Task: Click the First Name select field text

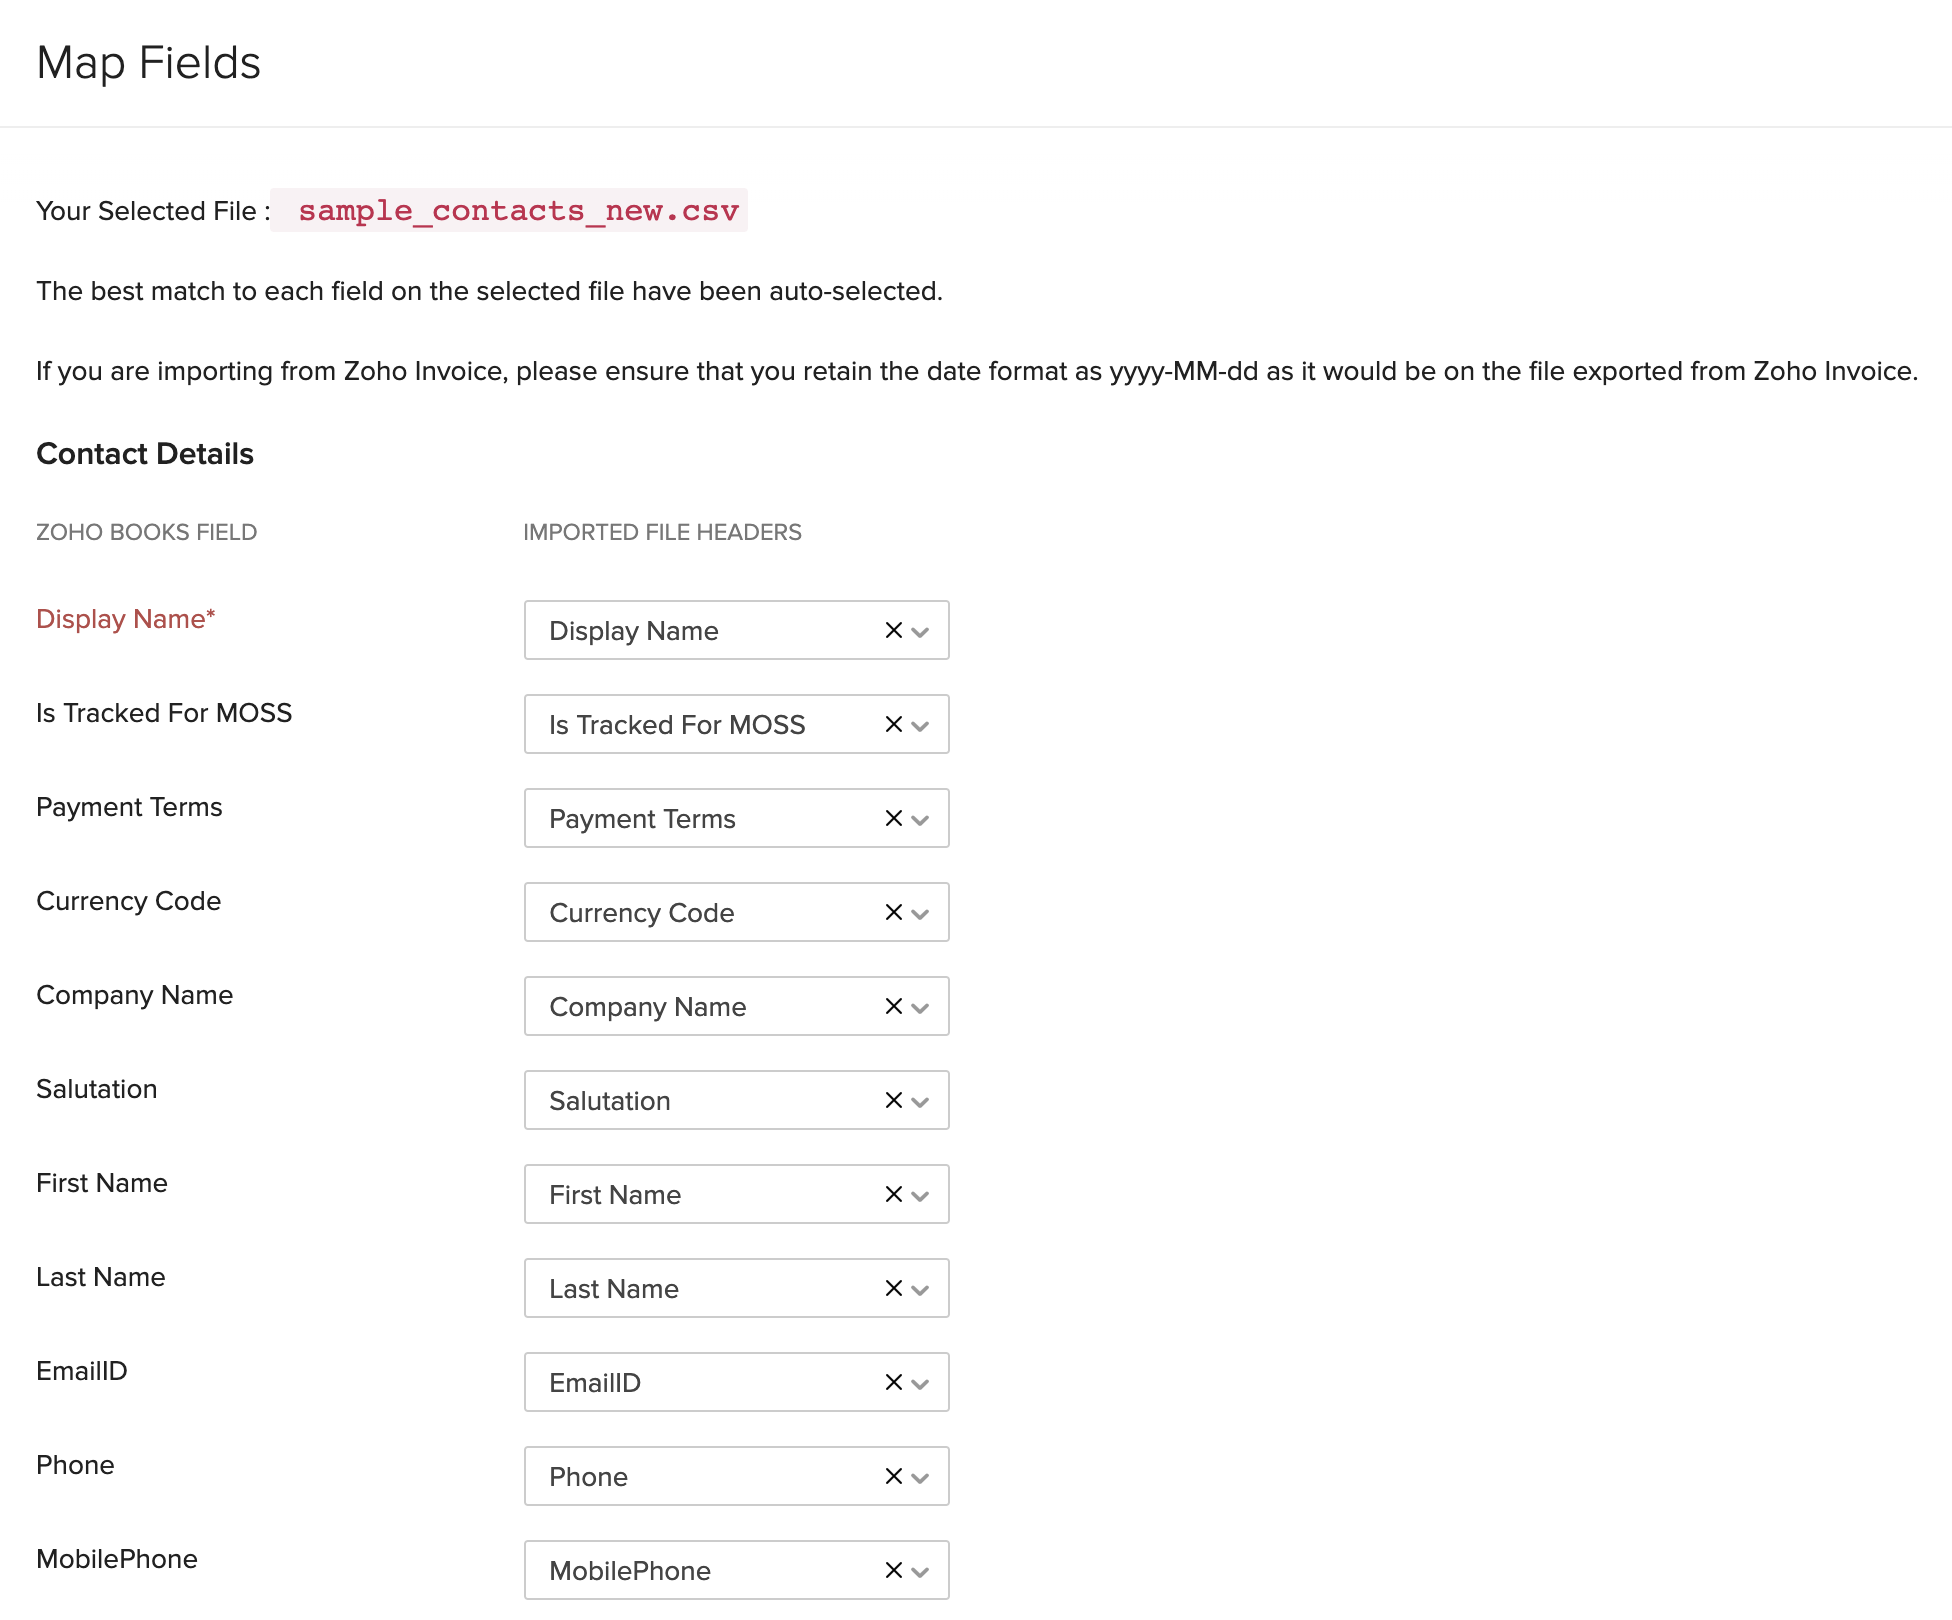Action: click(615, 1195)
